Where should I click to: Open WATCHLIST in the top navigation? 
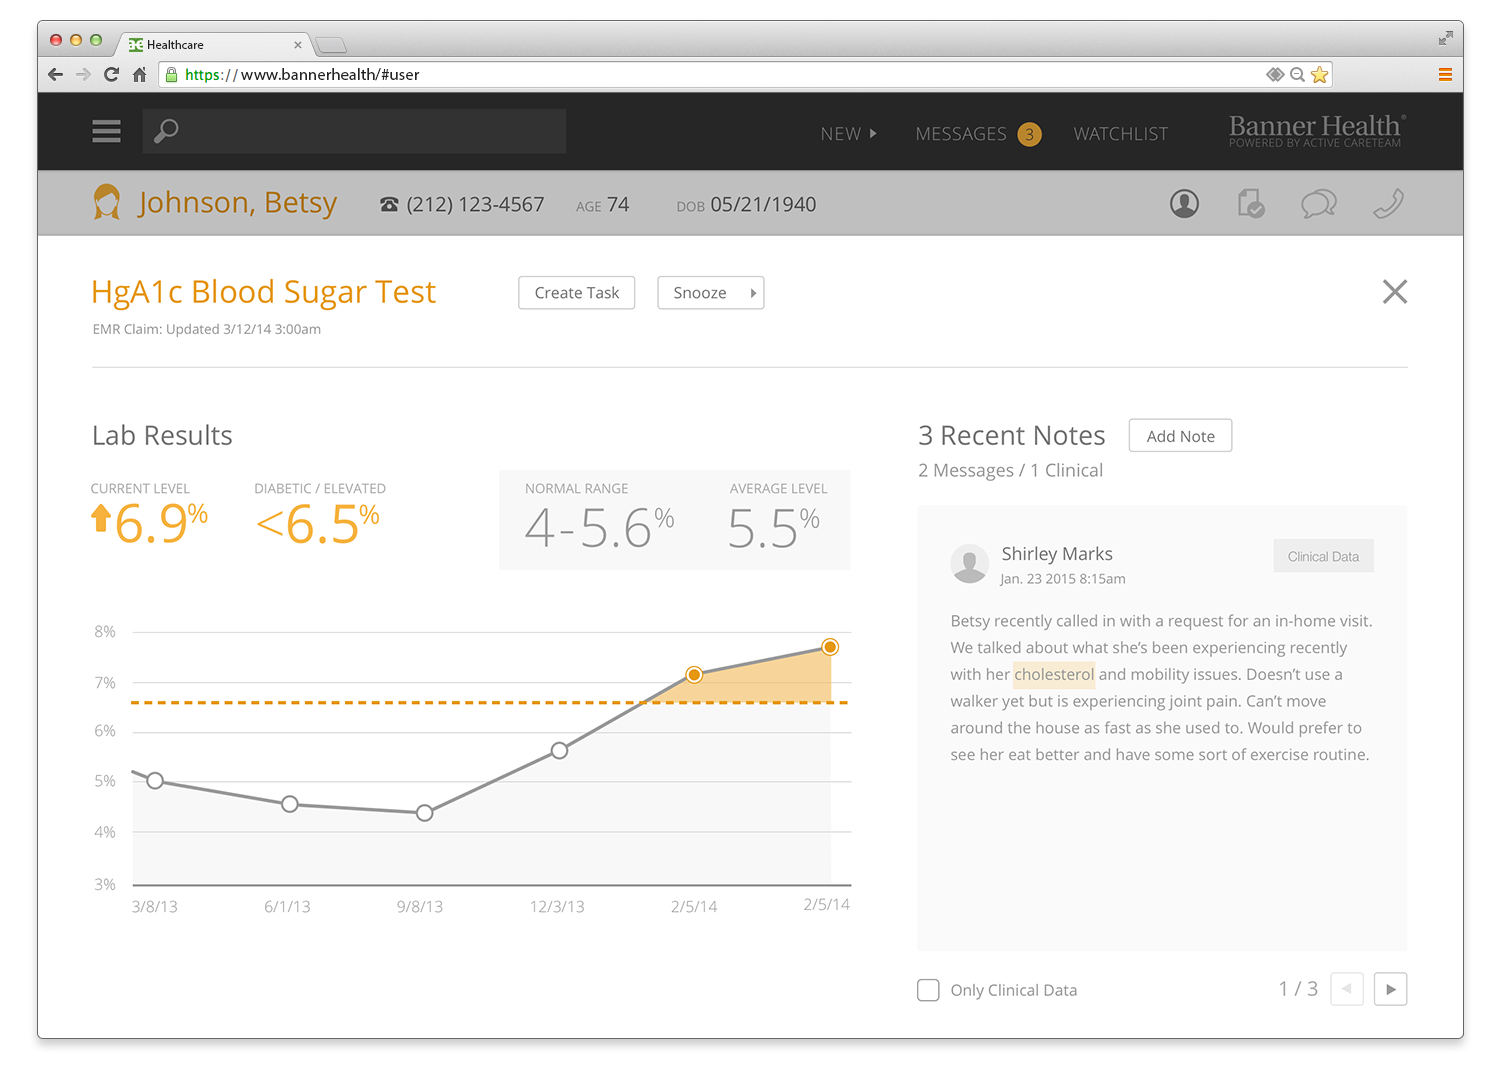(x=1120, y=134)
